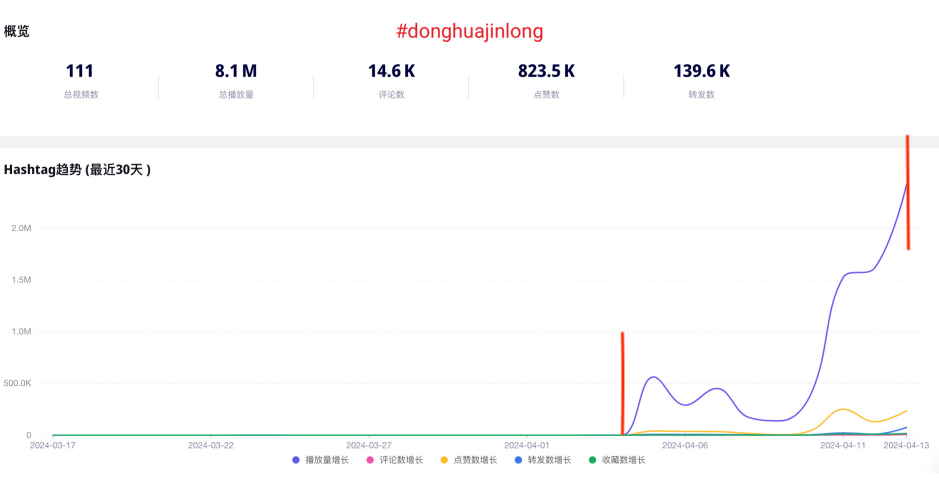Click the 2024-04-06 date on the x-axis
The image size is (939, 478).
685,445
